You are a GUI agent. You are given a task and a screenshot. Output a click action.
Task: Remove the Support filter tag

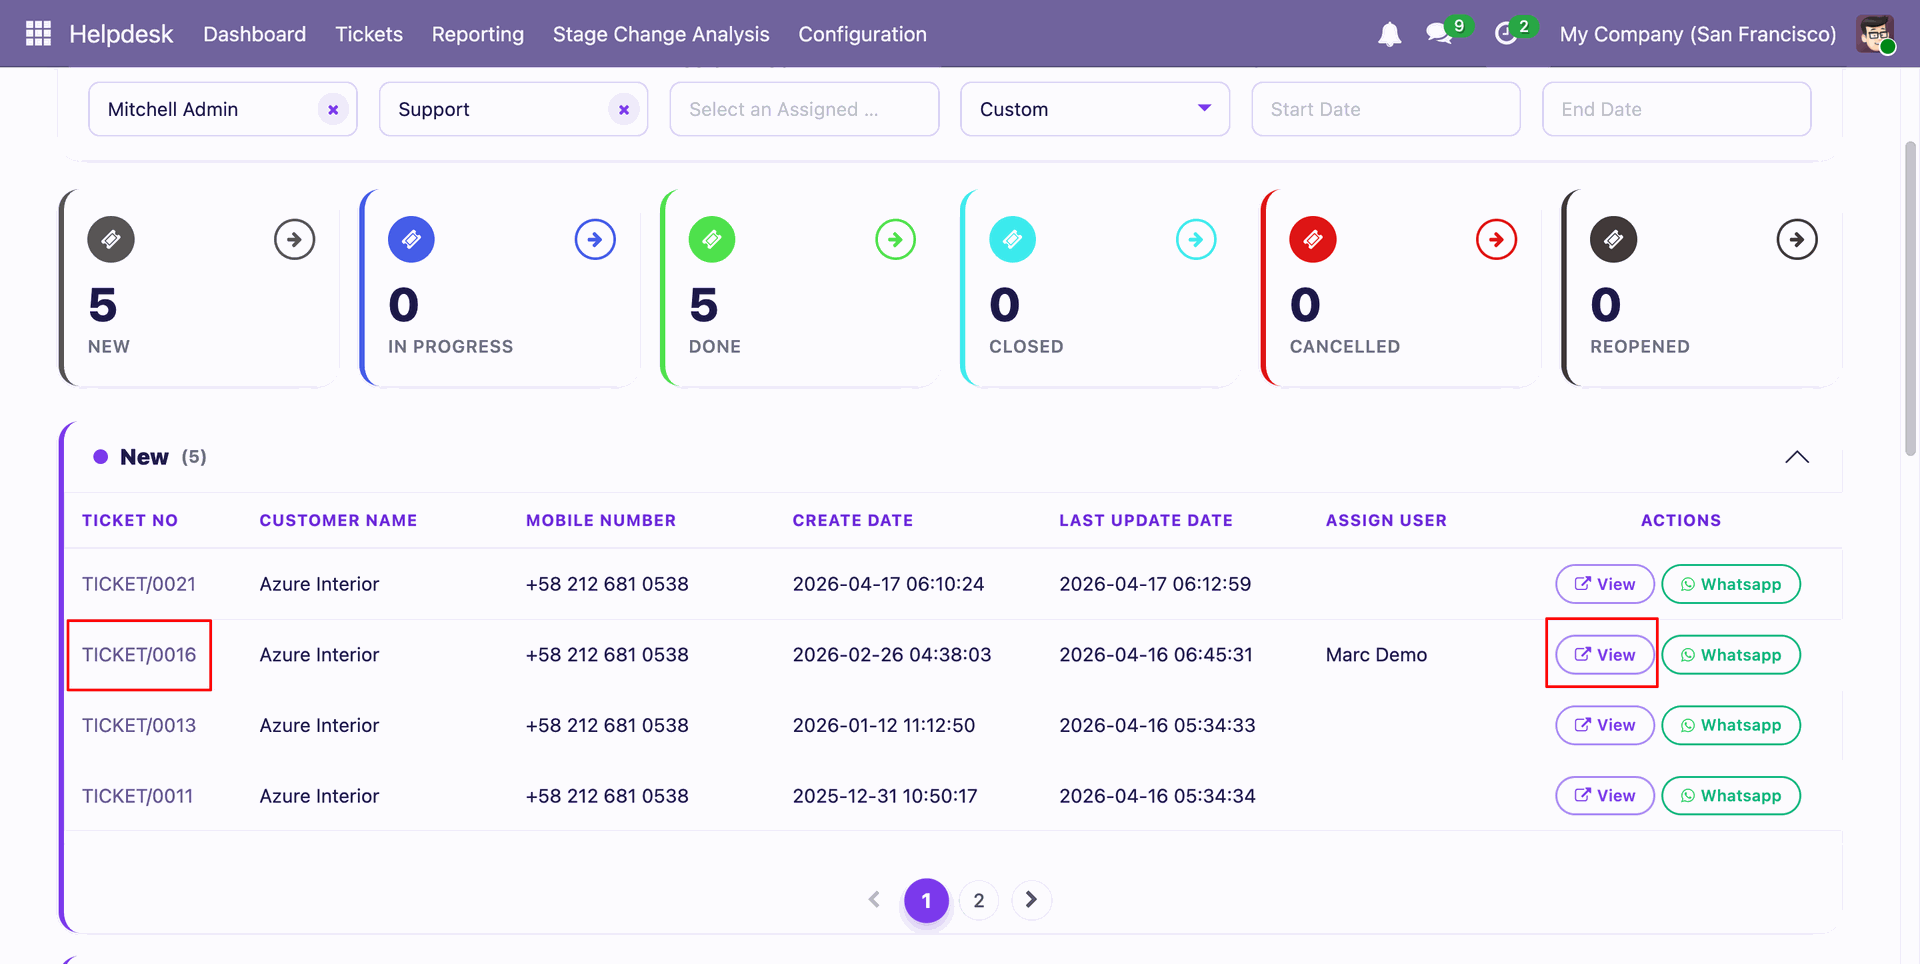point(624,110)
